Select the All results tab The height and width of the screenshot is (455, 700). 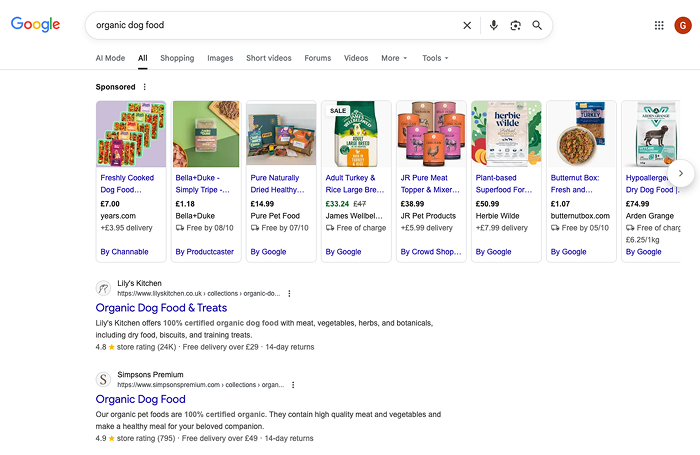tap(142, 58)
